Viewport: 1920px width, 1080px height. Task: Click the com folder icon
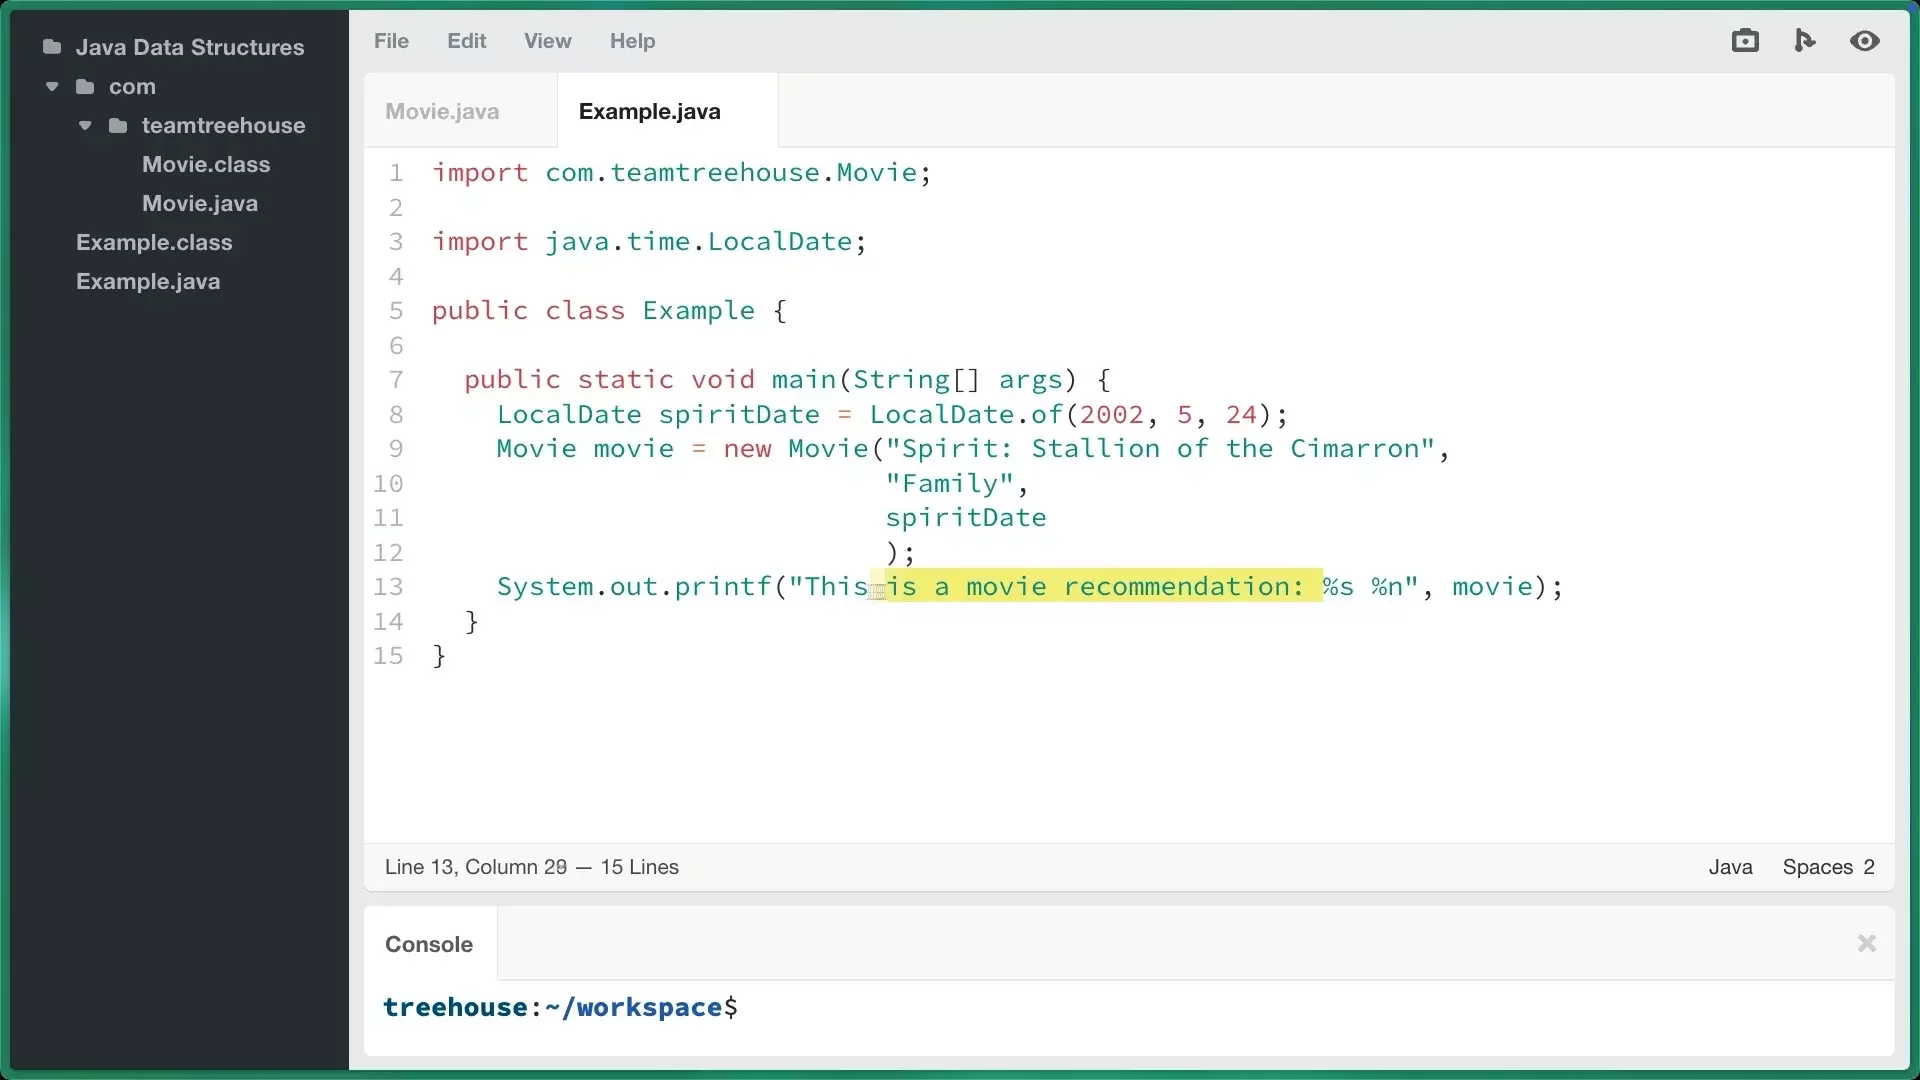point(86,87)
